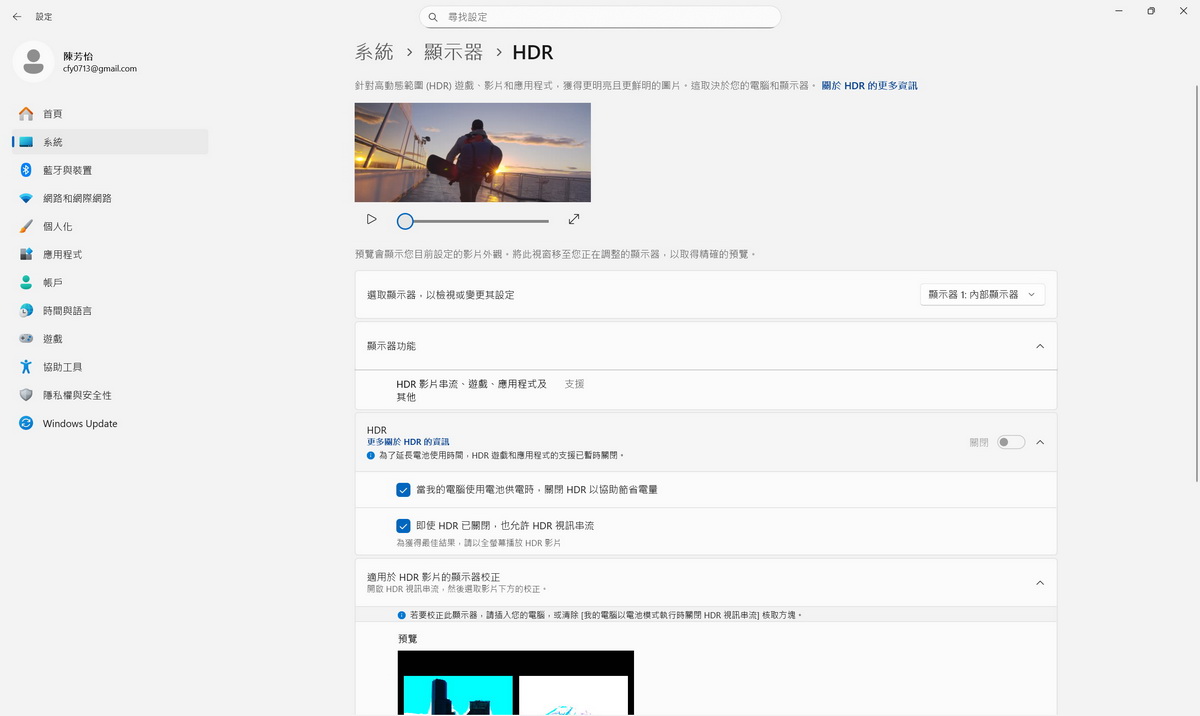Uncheck 允許 HDR 視訊串流 checkbox
This screenshot has height=716, width=1200.
pyautogui.click(x=403, y=526)
